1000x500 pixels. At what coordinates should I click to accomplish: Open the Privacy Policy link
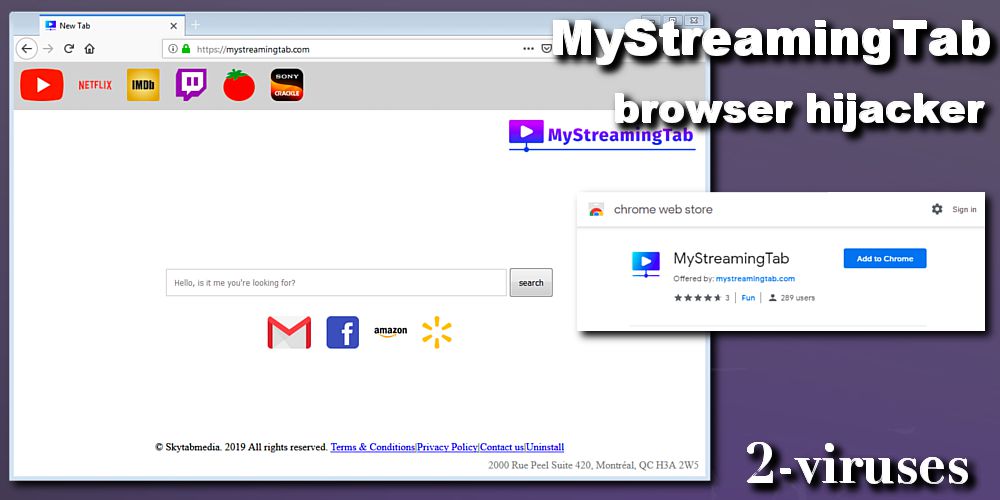click(447, 447)
